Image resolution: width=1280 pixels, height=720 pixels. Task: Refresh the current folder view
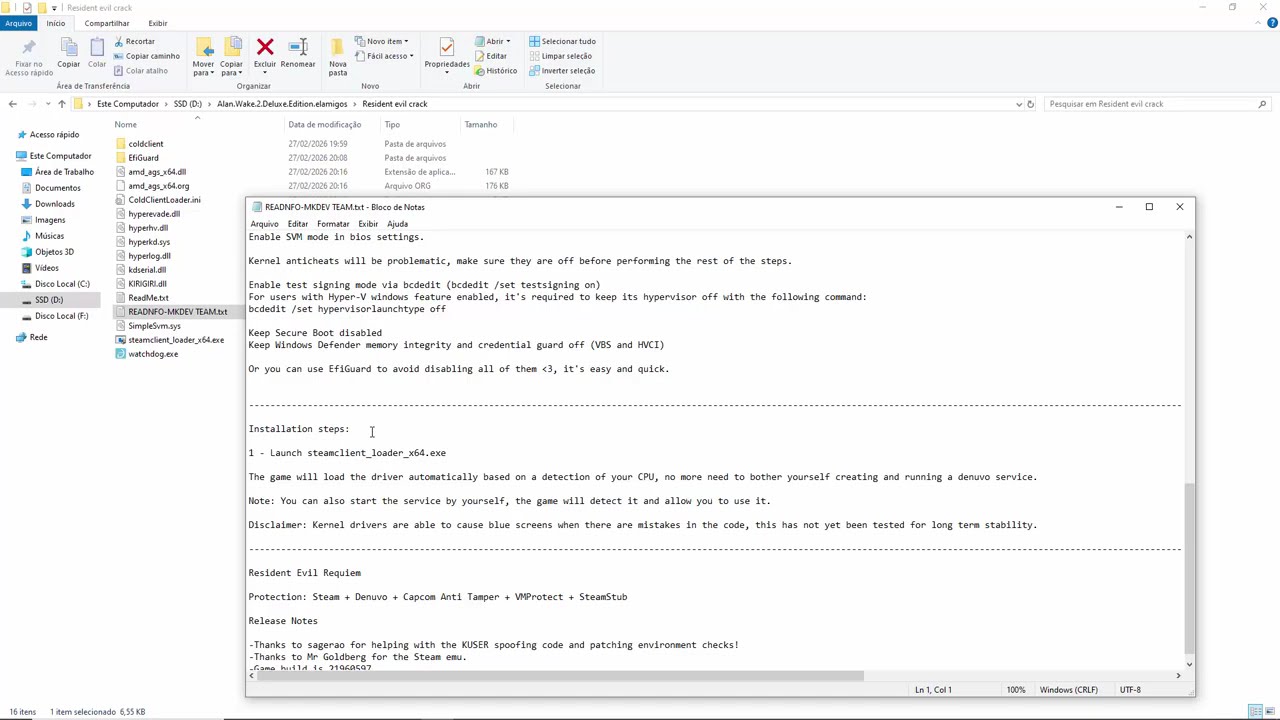[1030, 104]
